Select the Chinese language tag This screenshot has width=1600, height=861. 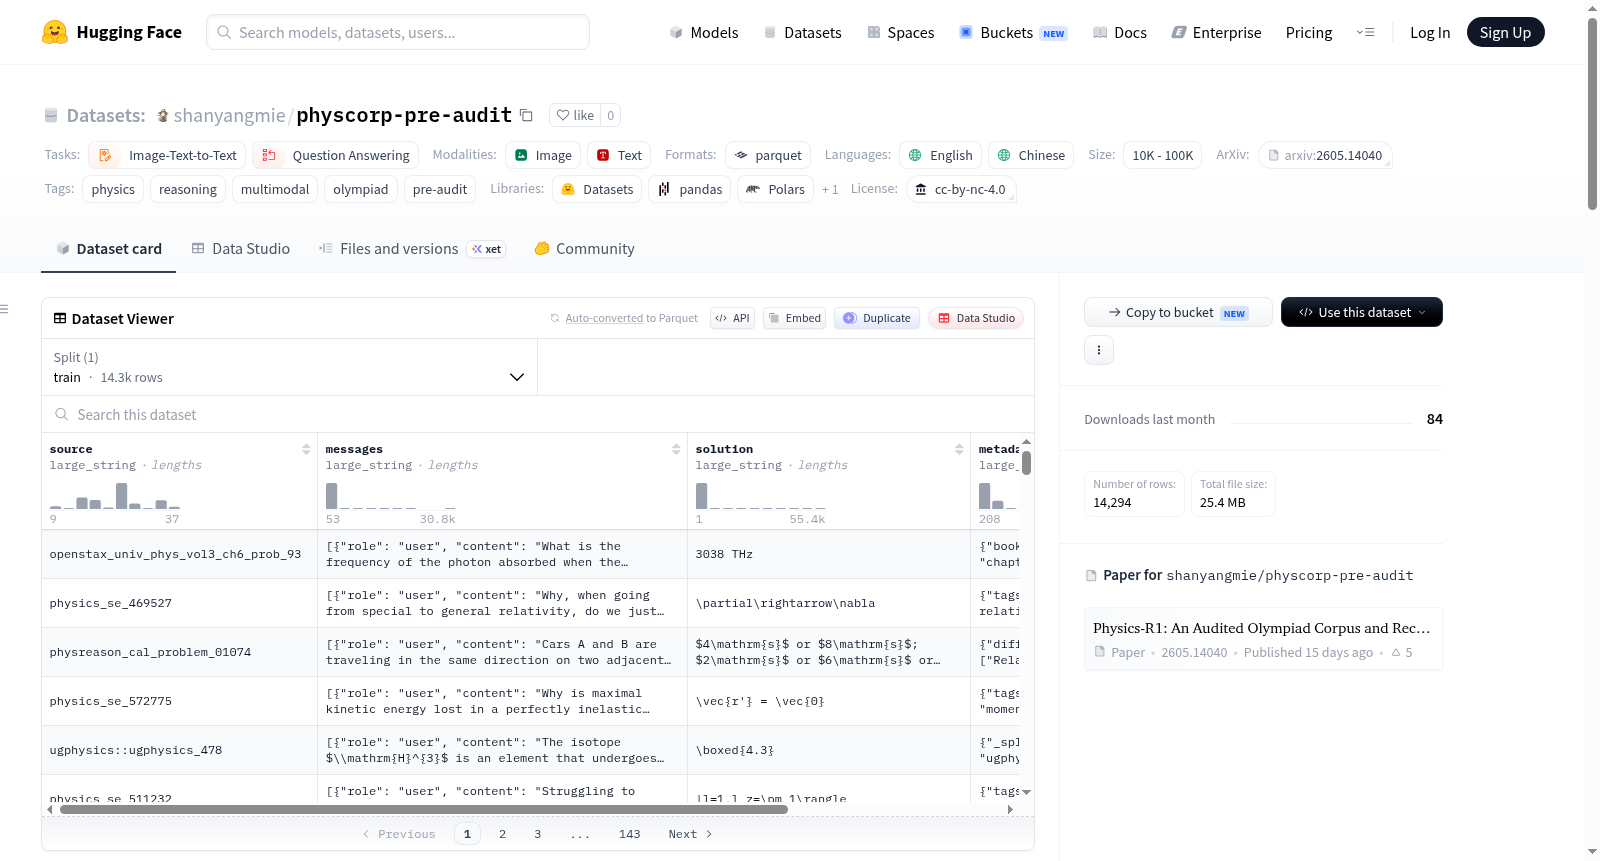(1031, 155)
